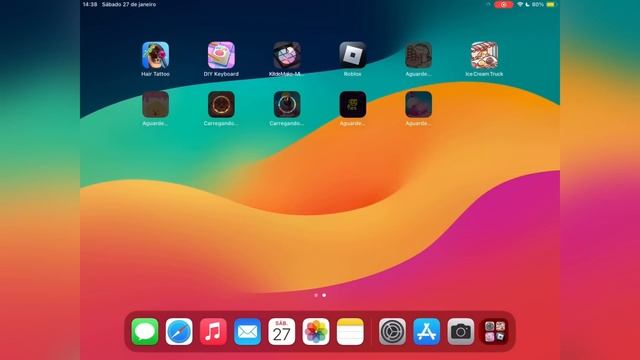The width and height of the screenshot is (640, 360).
Task: Open the Hair Tattoo app
Action: [x=155, y=55]
